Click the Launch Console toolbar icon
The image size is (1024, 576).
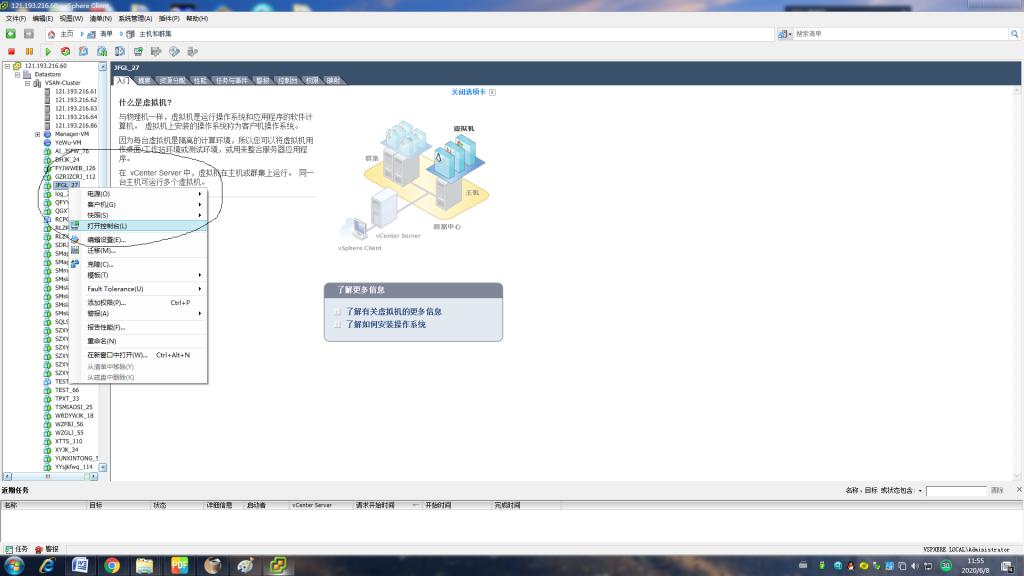click(x=138, y=51)
